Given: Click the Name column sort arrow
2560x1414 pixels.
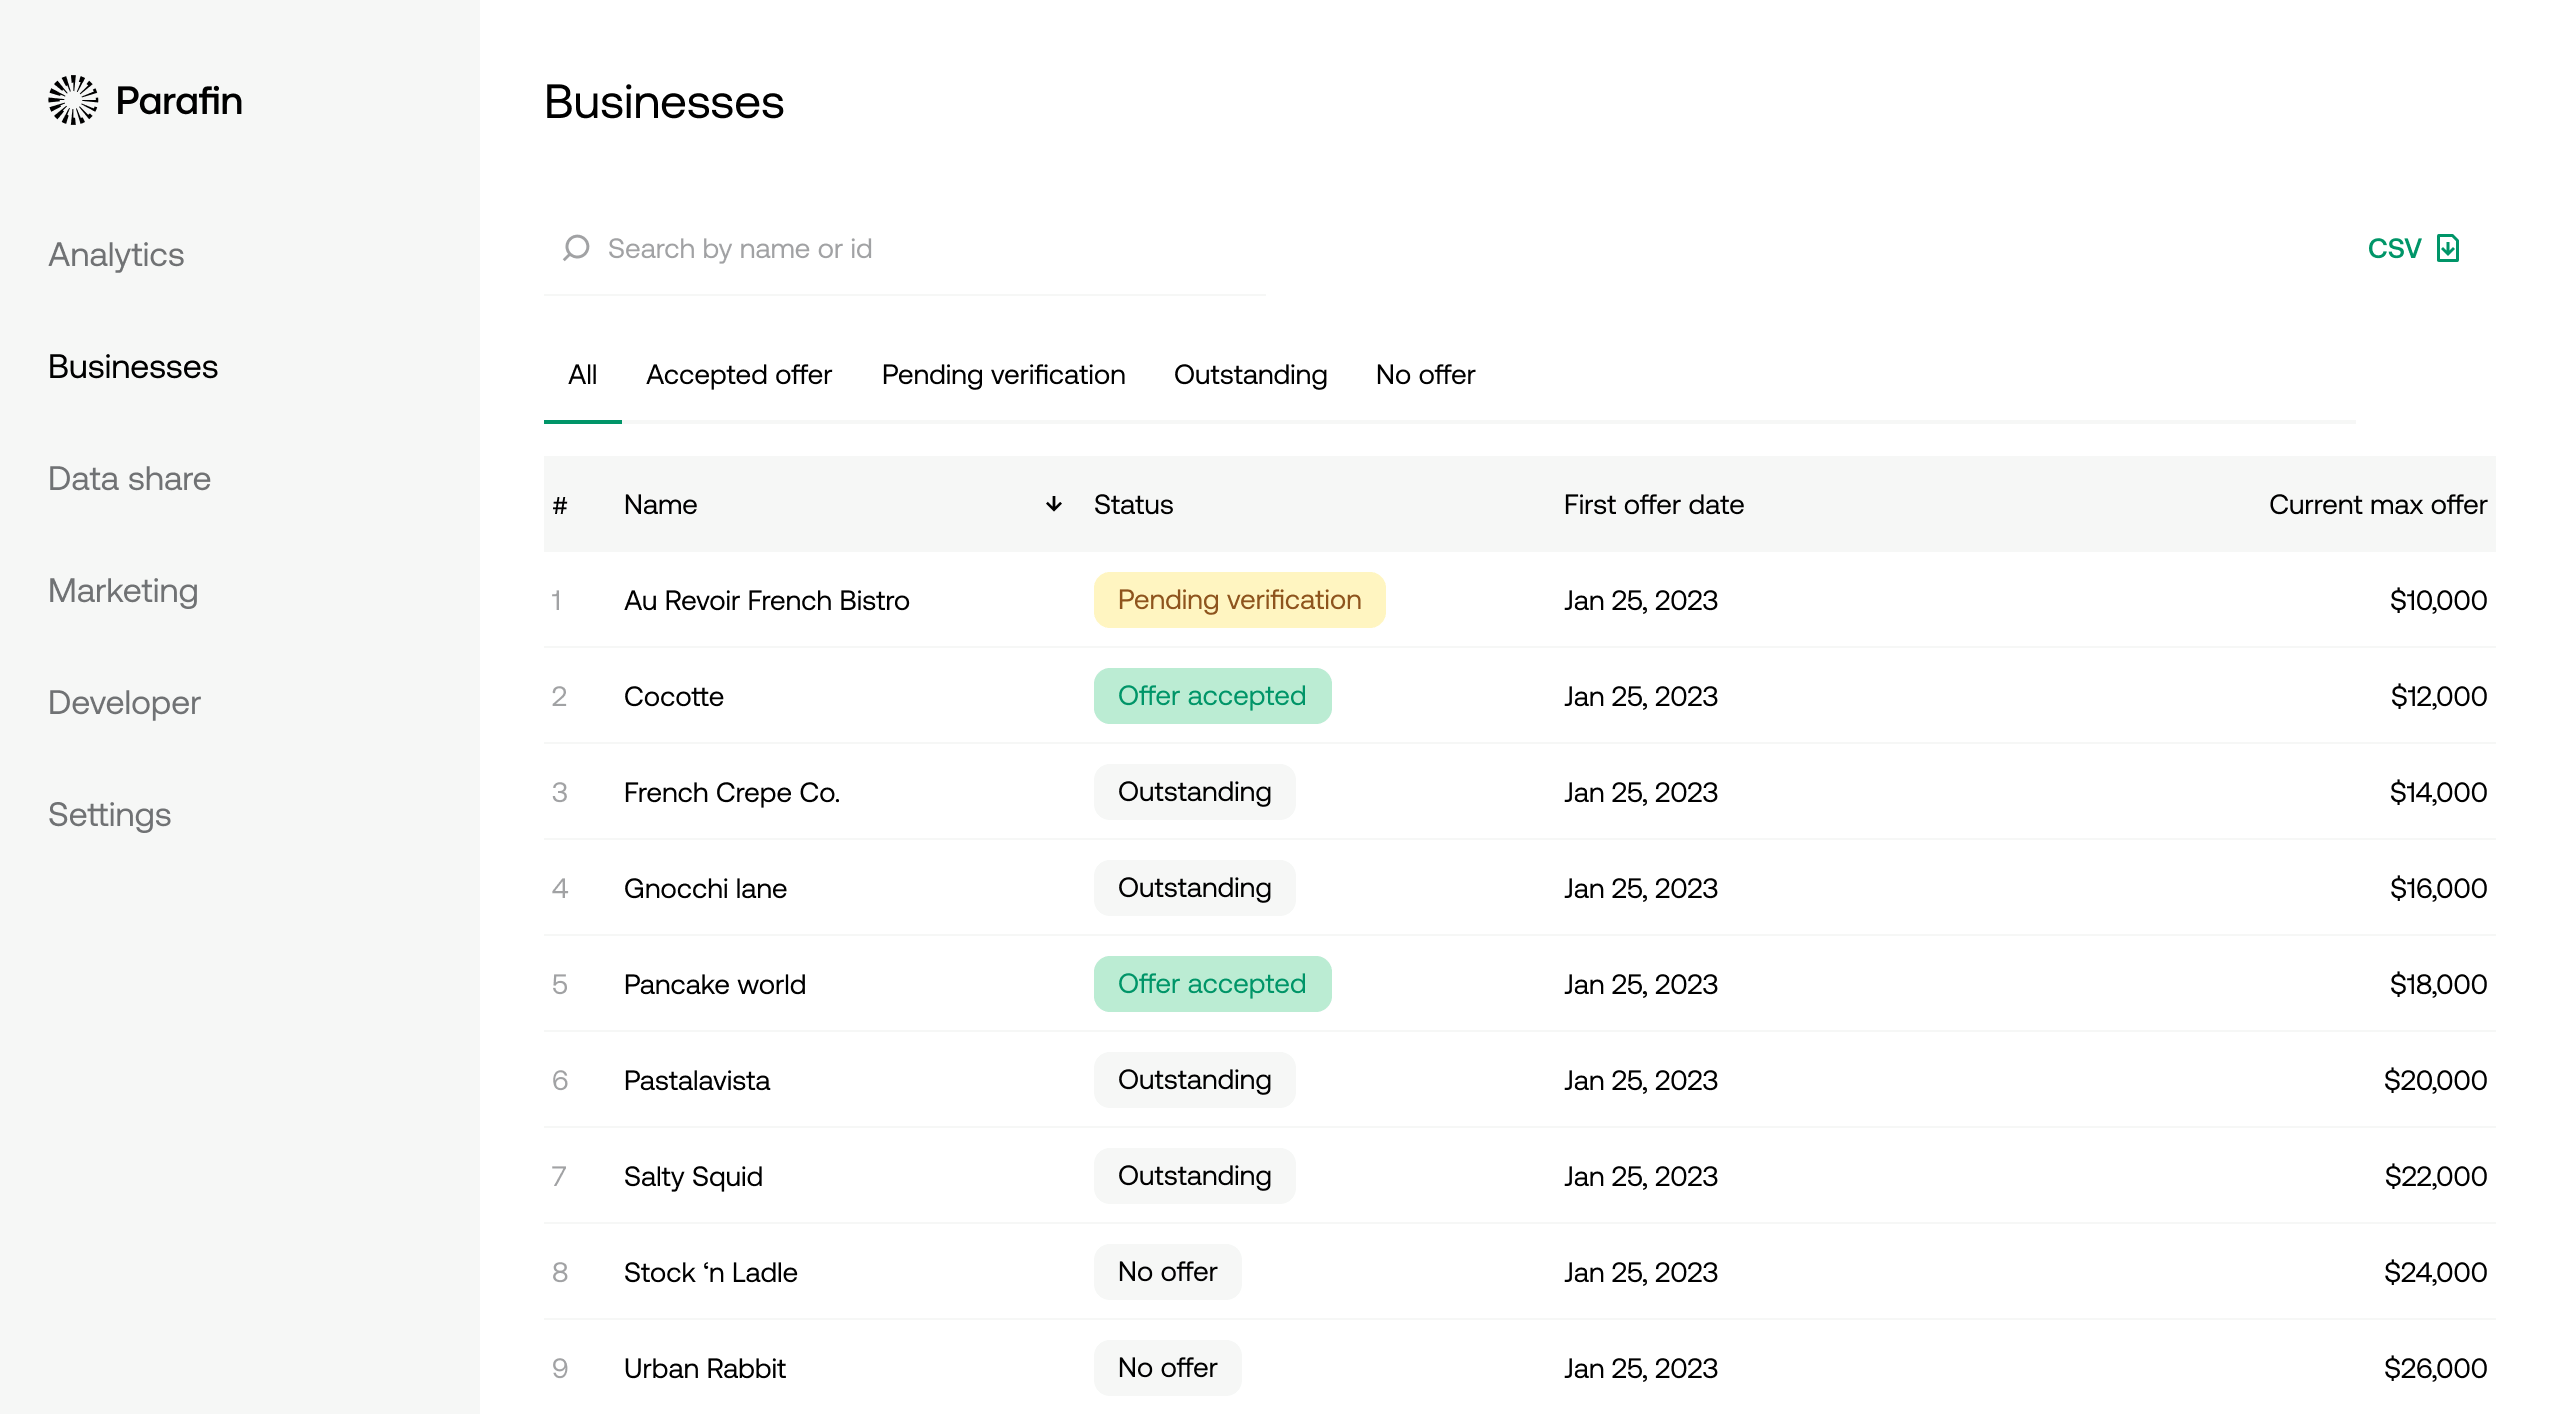Looking at the screenshot, I should click(1053, 504).
